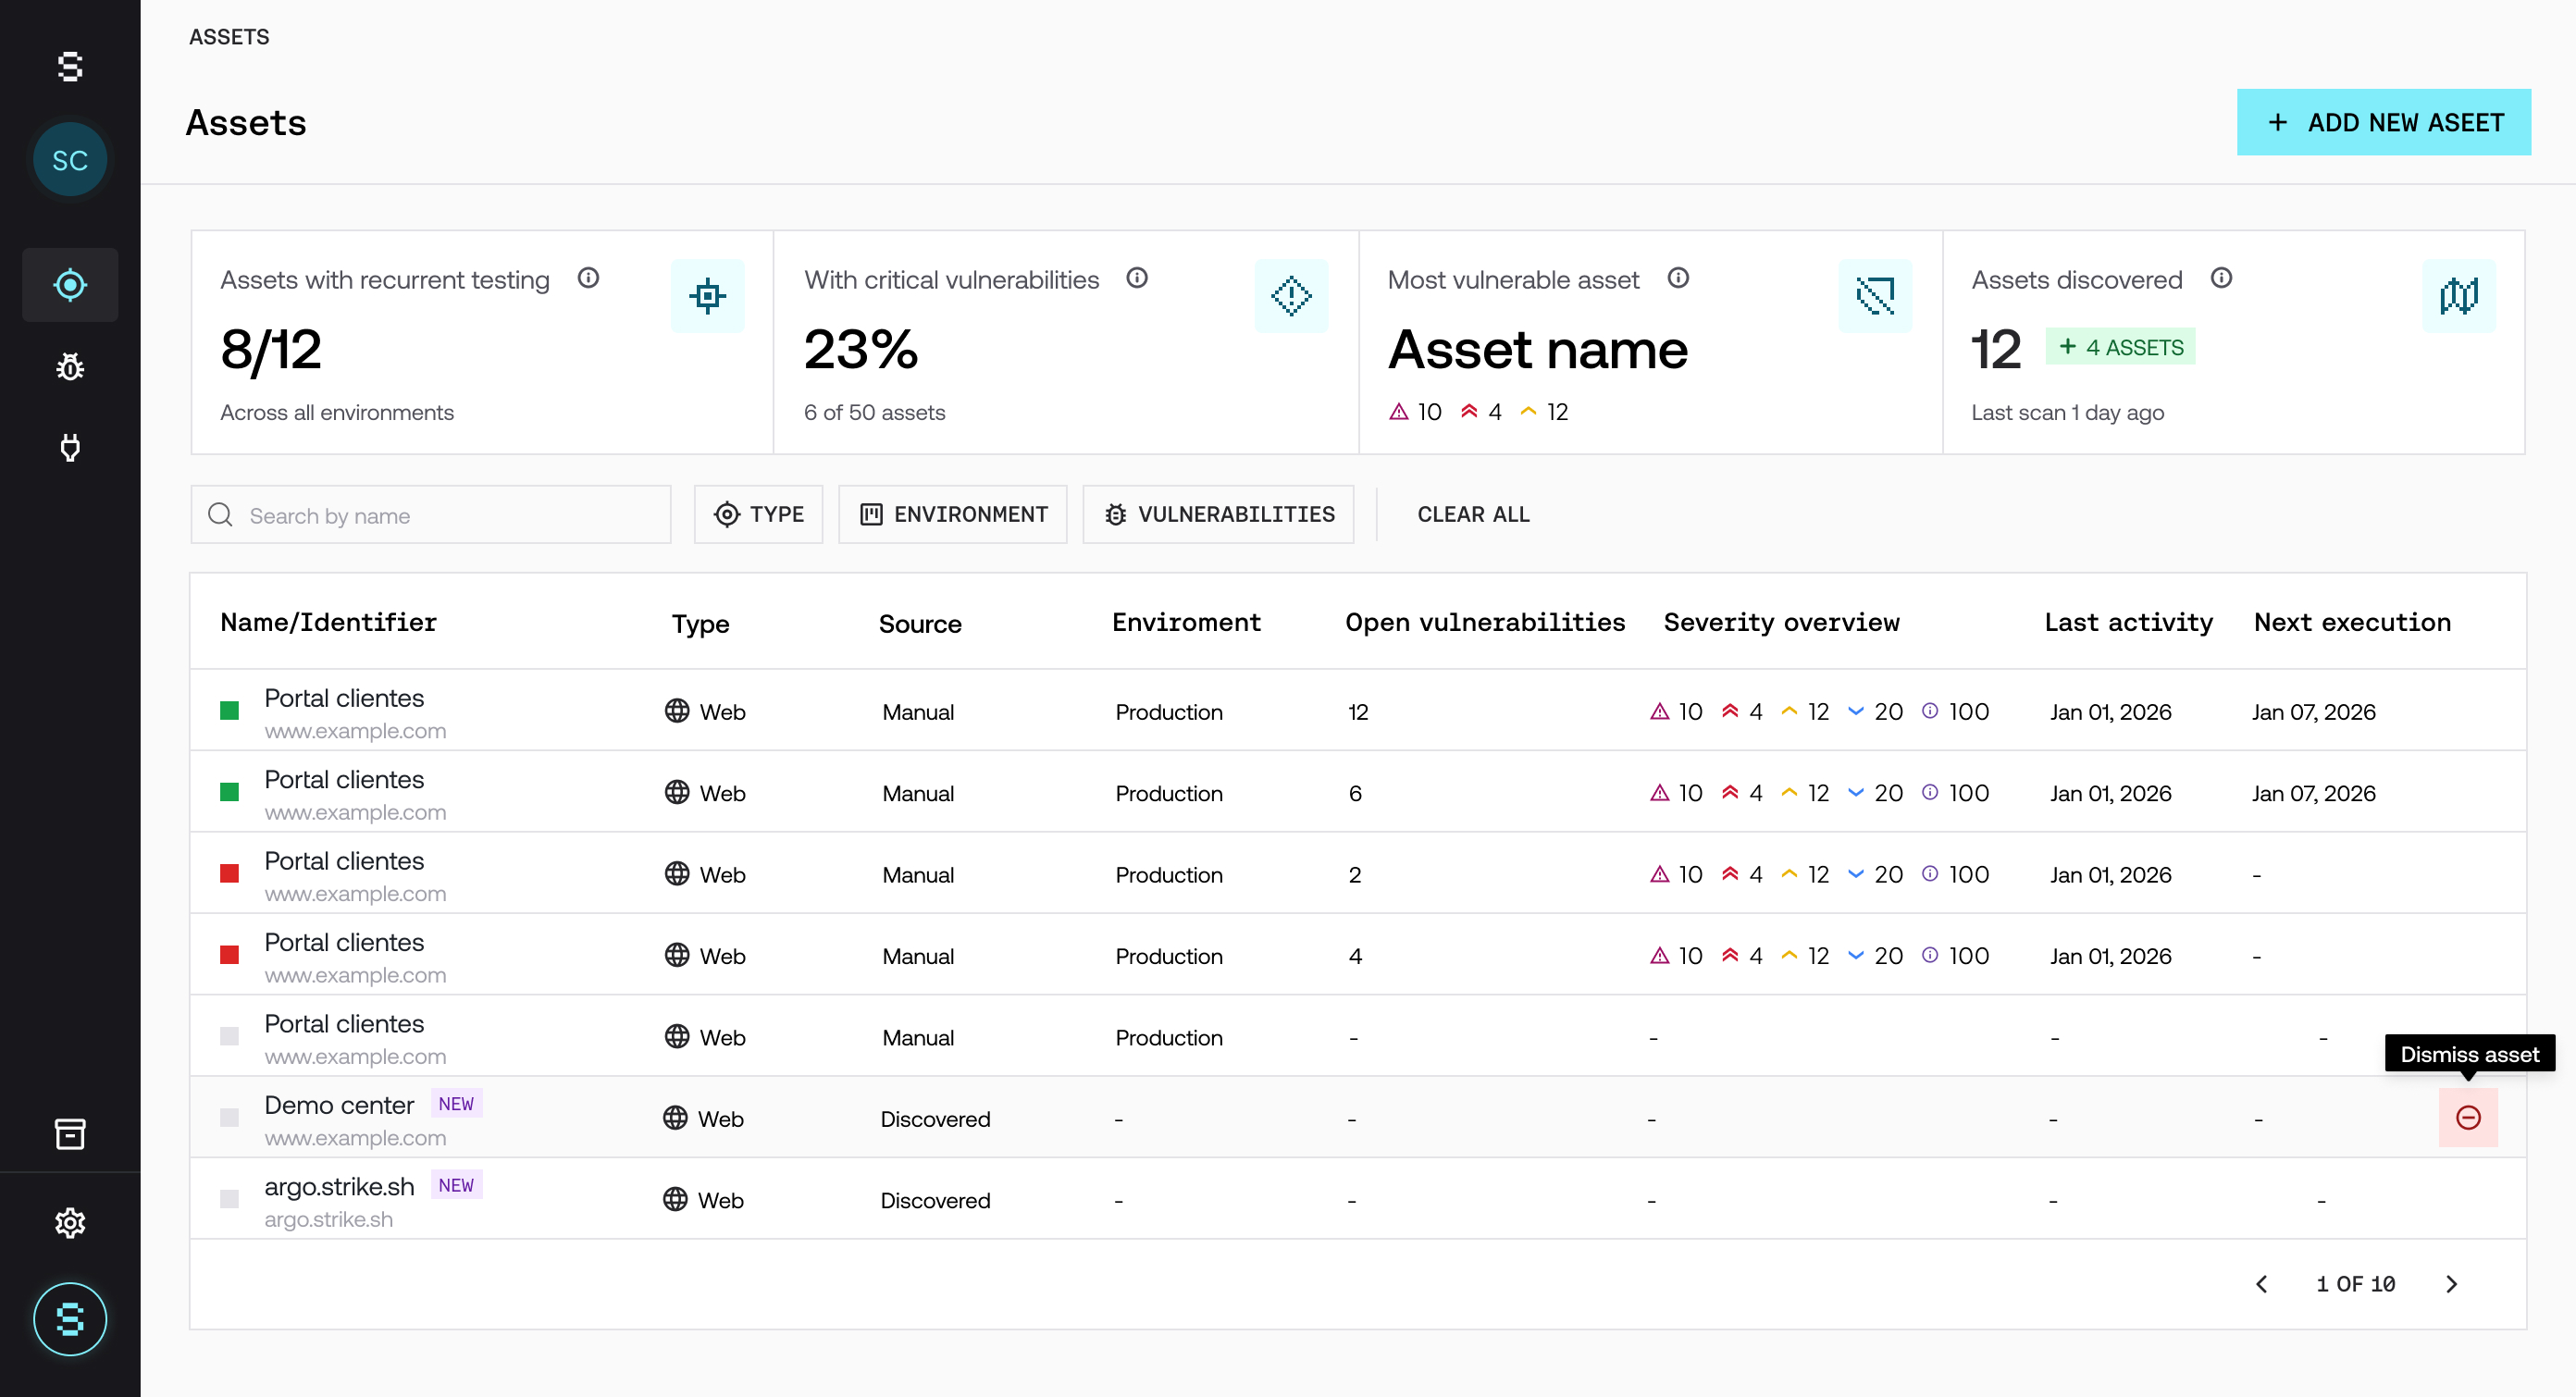Screen dimensions: 2576x1397
Task: Expand the Environment filter
Action: (952, 514)
